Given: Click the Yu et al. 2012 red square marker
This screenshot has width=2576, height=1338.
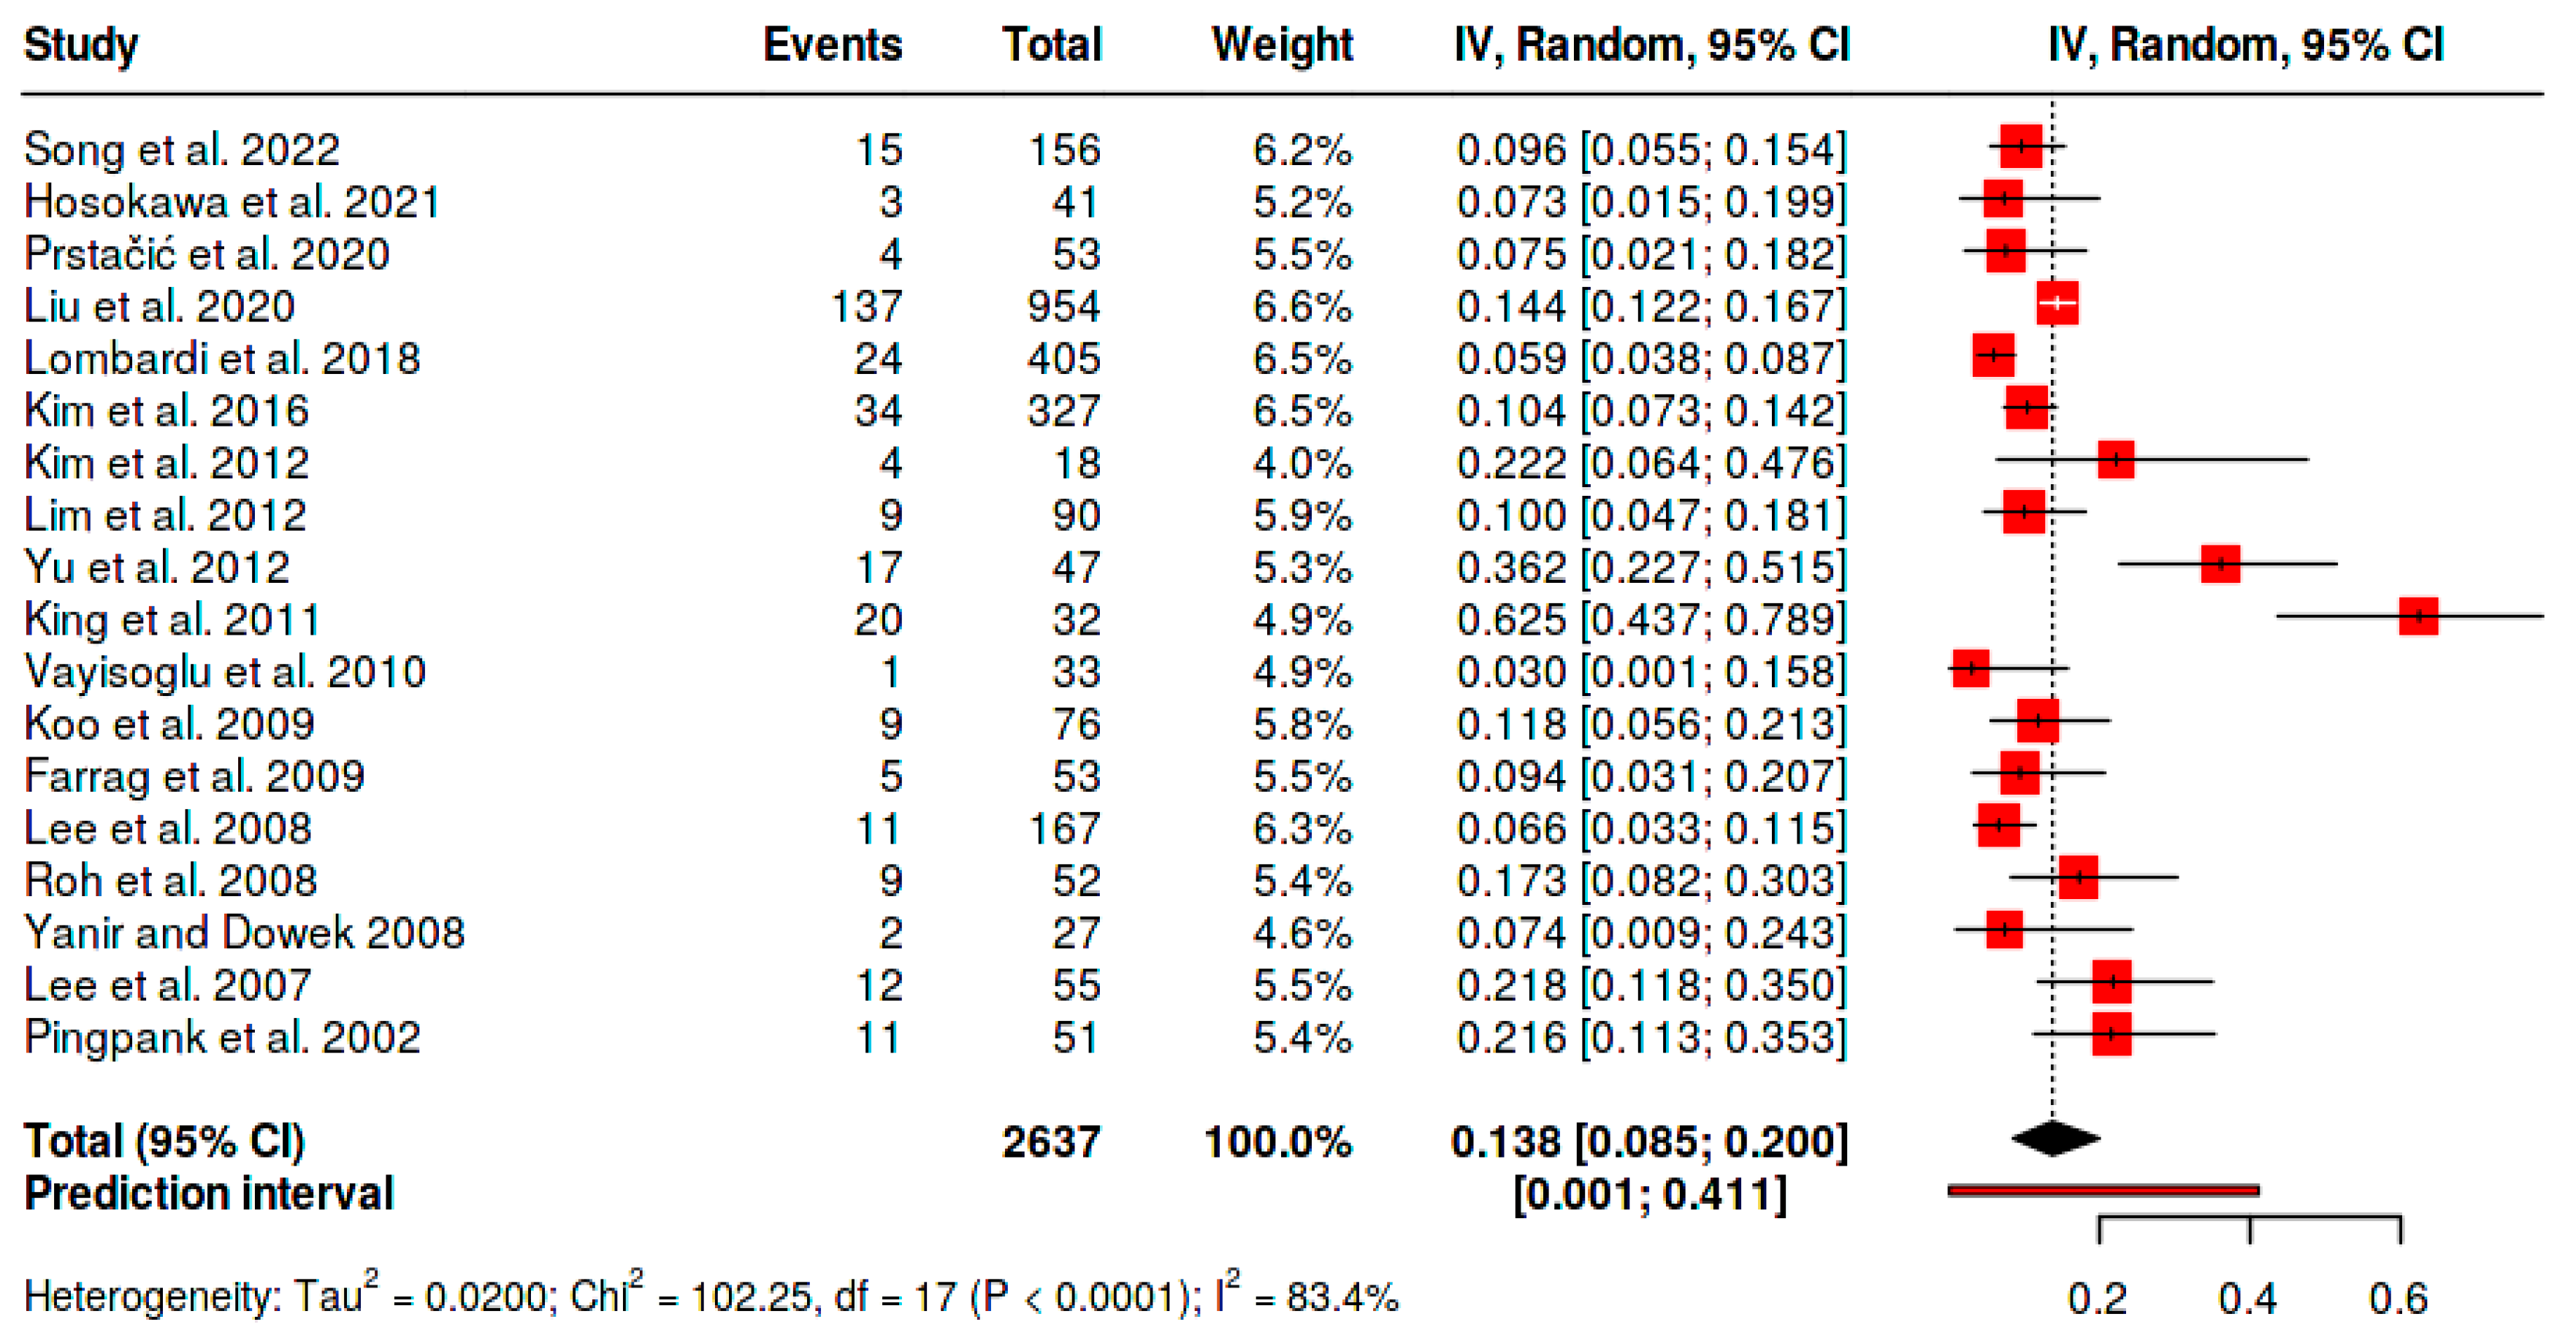Looking at the screenshot, I should [x=2220, y=564].
